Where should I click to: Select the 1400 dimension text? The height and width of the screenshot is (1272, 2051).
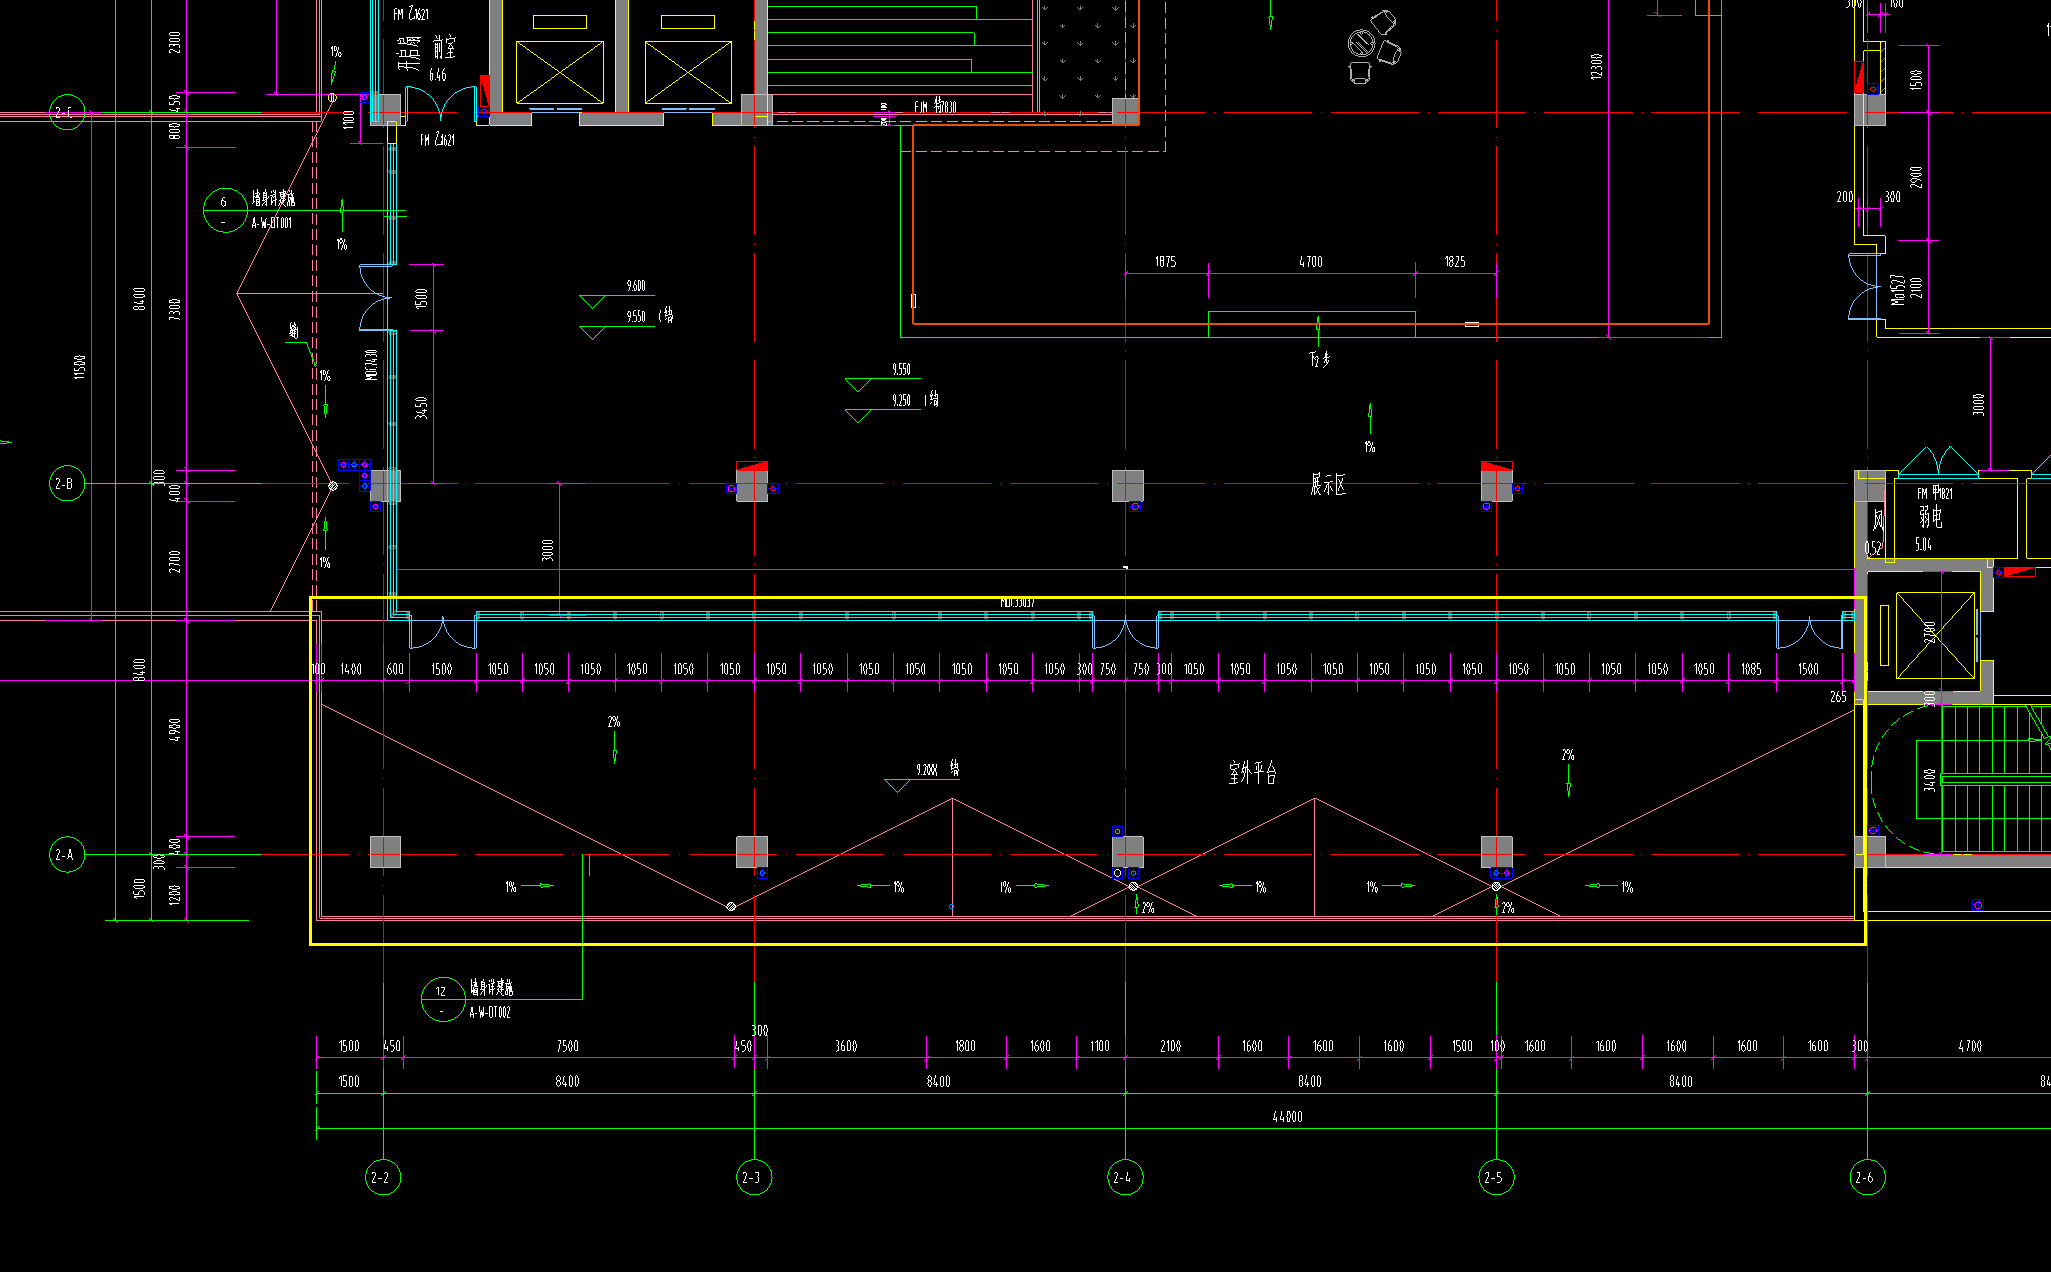[x=350, y=669]
